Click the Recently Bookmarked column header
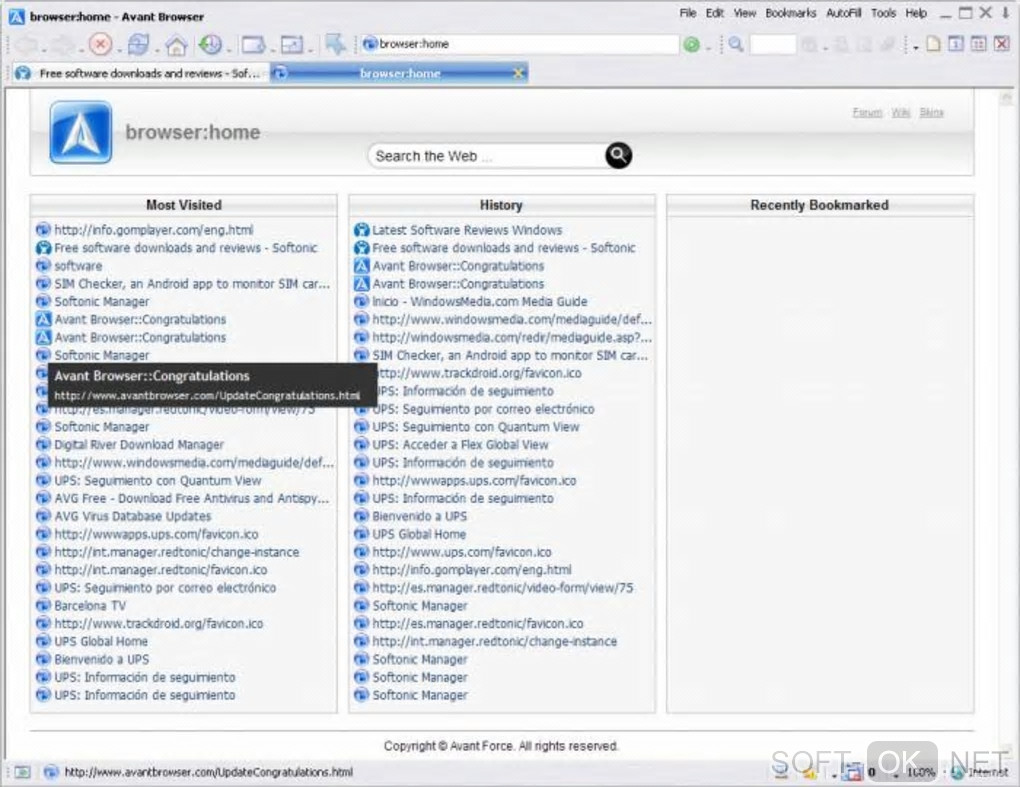Viewport: 1020px width, 787px height. point(820,205)
